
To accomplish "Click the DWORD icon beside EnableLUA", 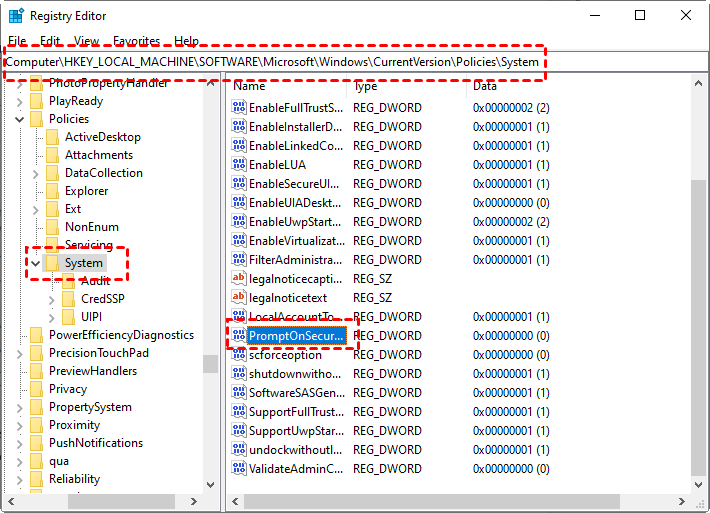I will [x=239, y=165].
